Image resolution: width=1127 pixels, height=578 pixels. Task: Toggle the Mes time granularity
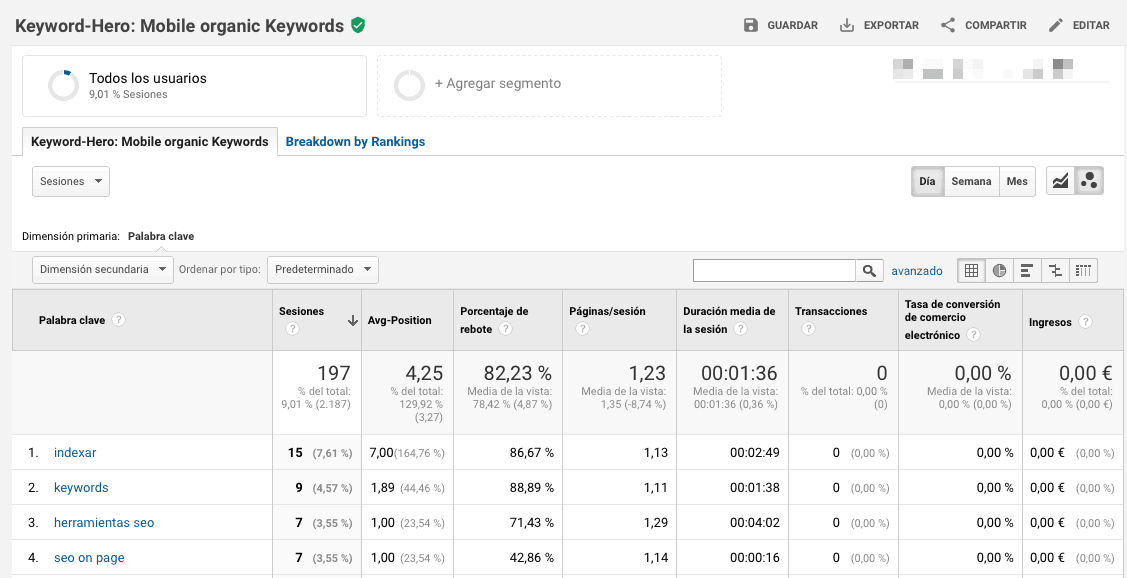(x=1017, y=181)
